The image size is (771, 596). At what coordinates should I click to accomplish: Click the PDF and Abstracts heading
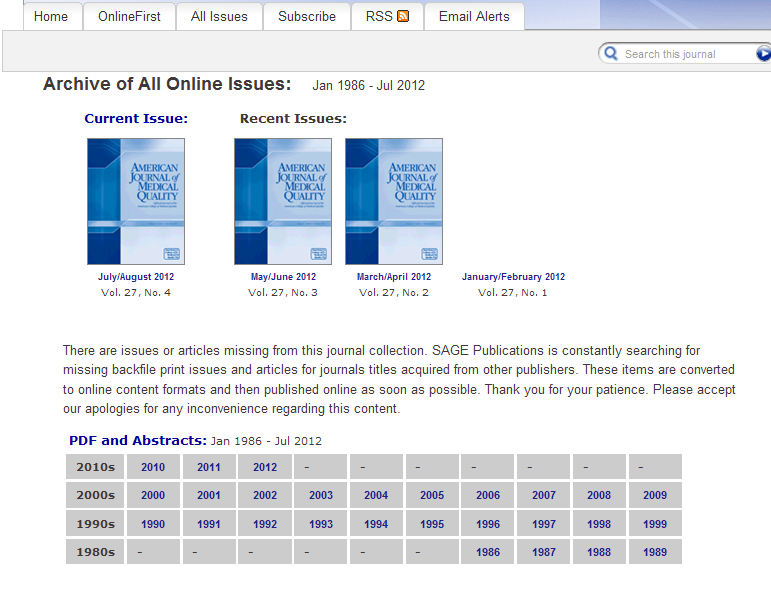(138, 440)
